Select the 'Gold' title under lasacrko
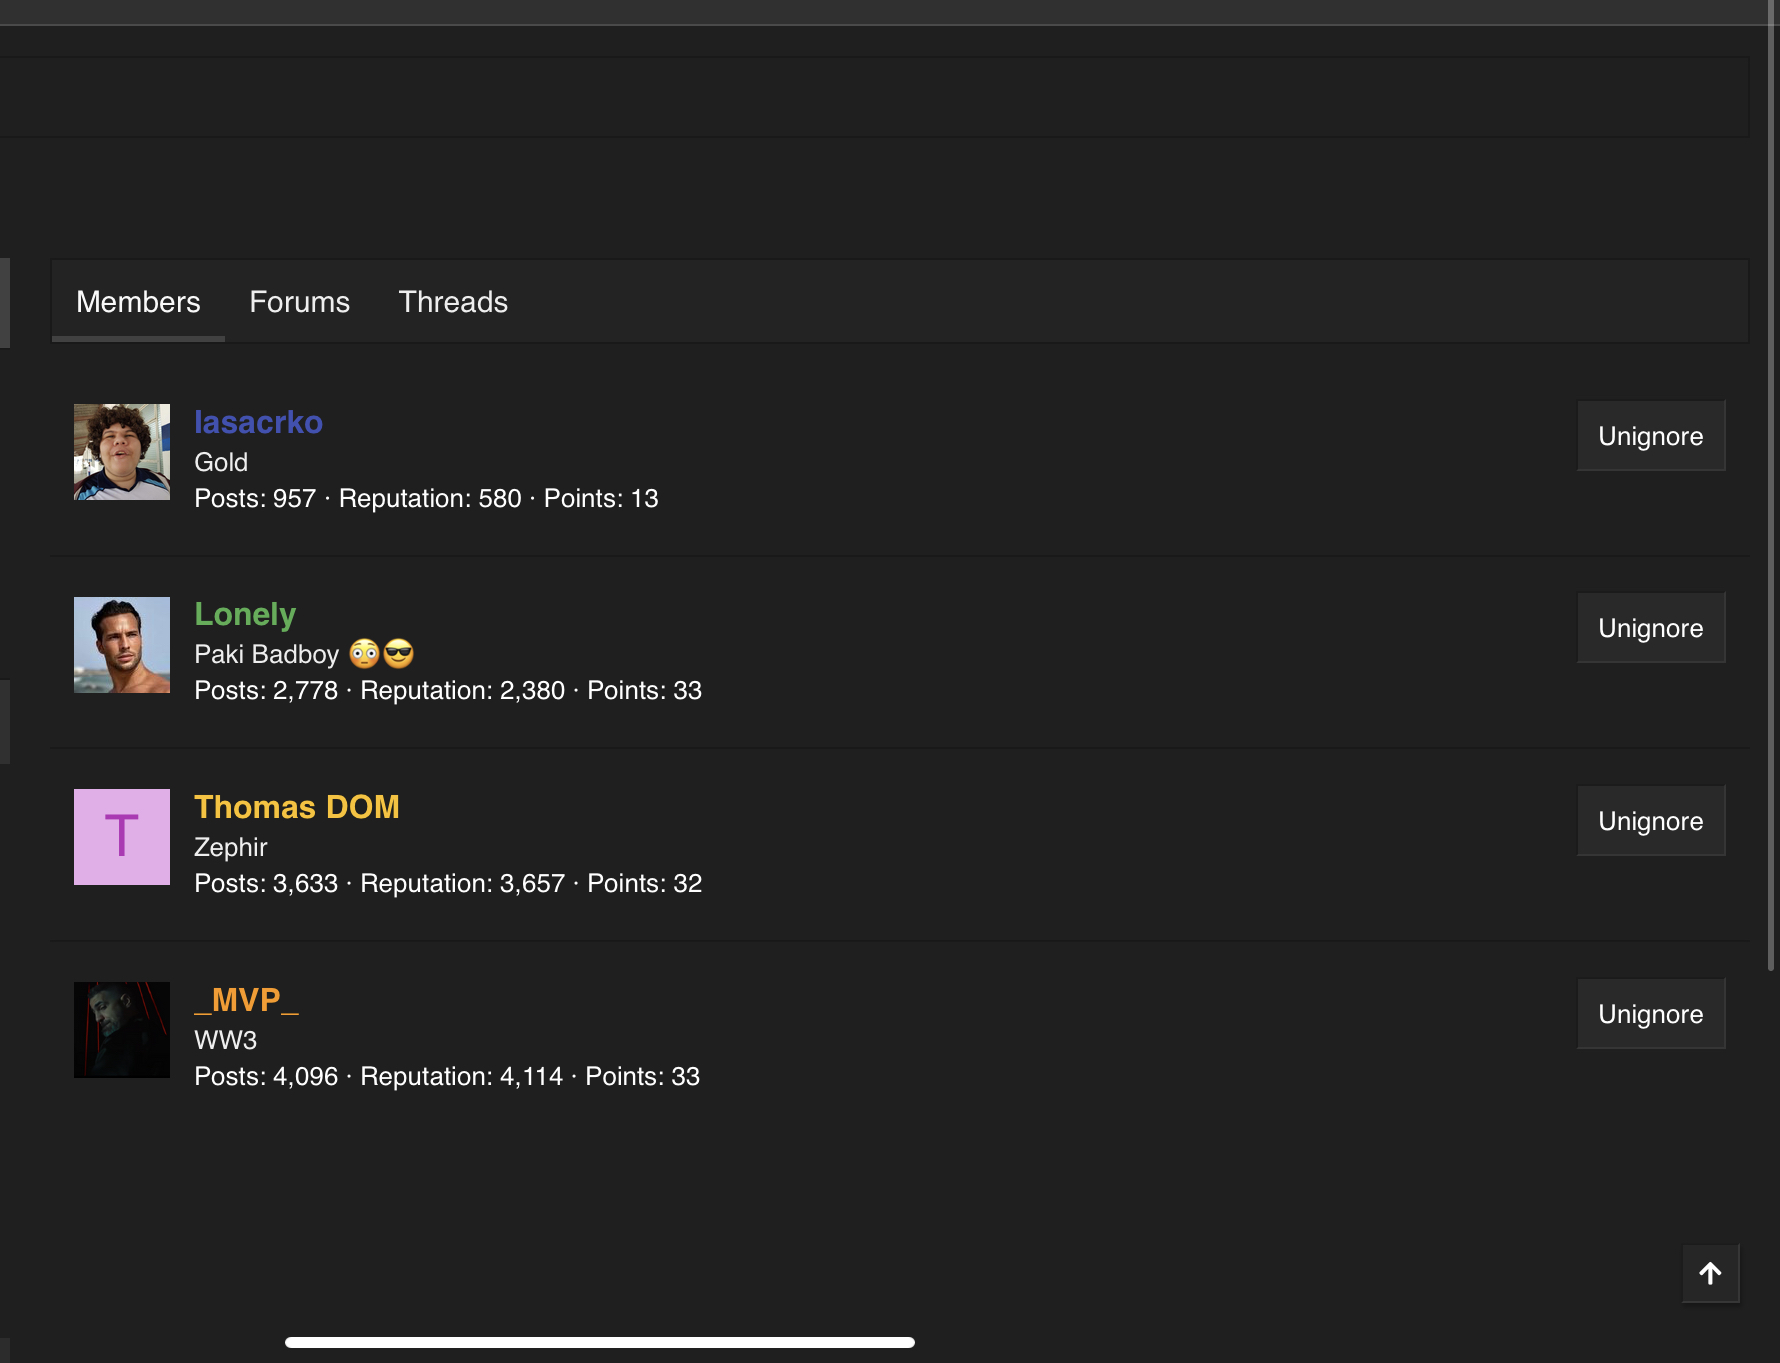 pyautogui.click(x=221, y=462)
